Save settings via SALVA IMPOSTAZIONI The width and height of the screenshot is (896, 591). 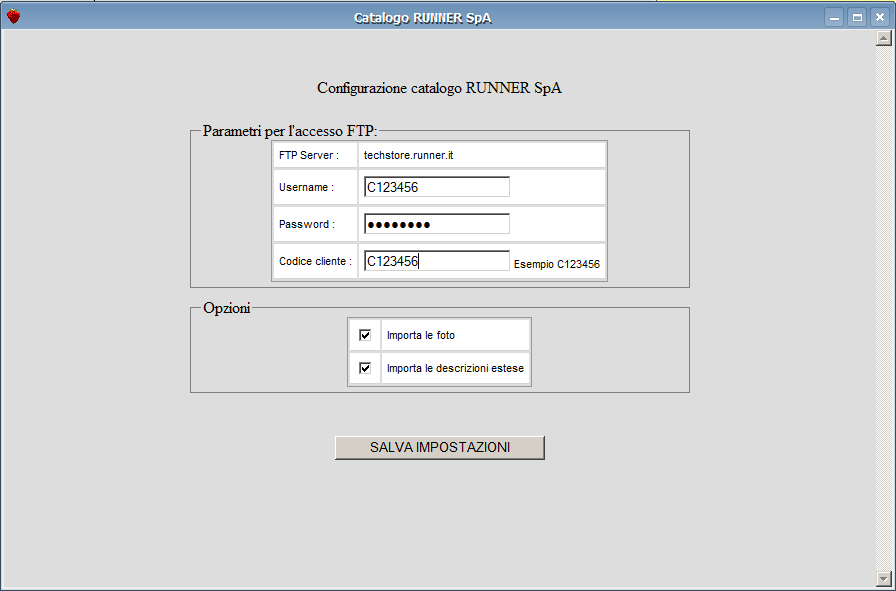click(x=440, y=447)
